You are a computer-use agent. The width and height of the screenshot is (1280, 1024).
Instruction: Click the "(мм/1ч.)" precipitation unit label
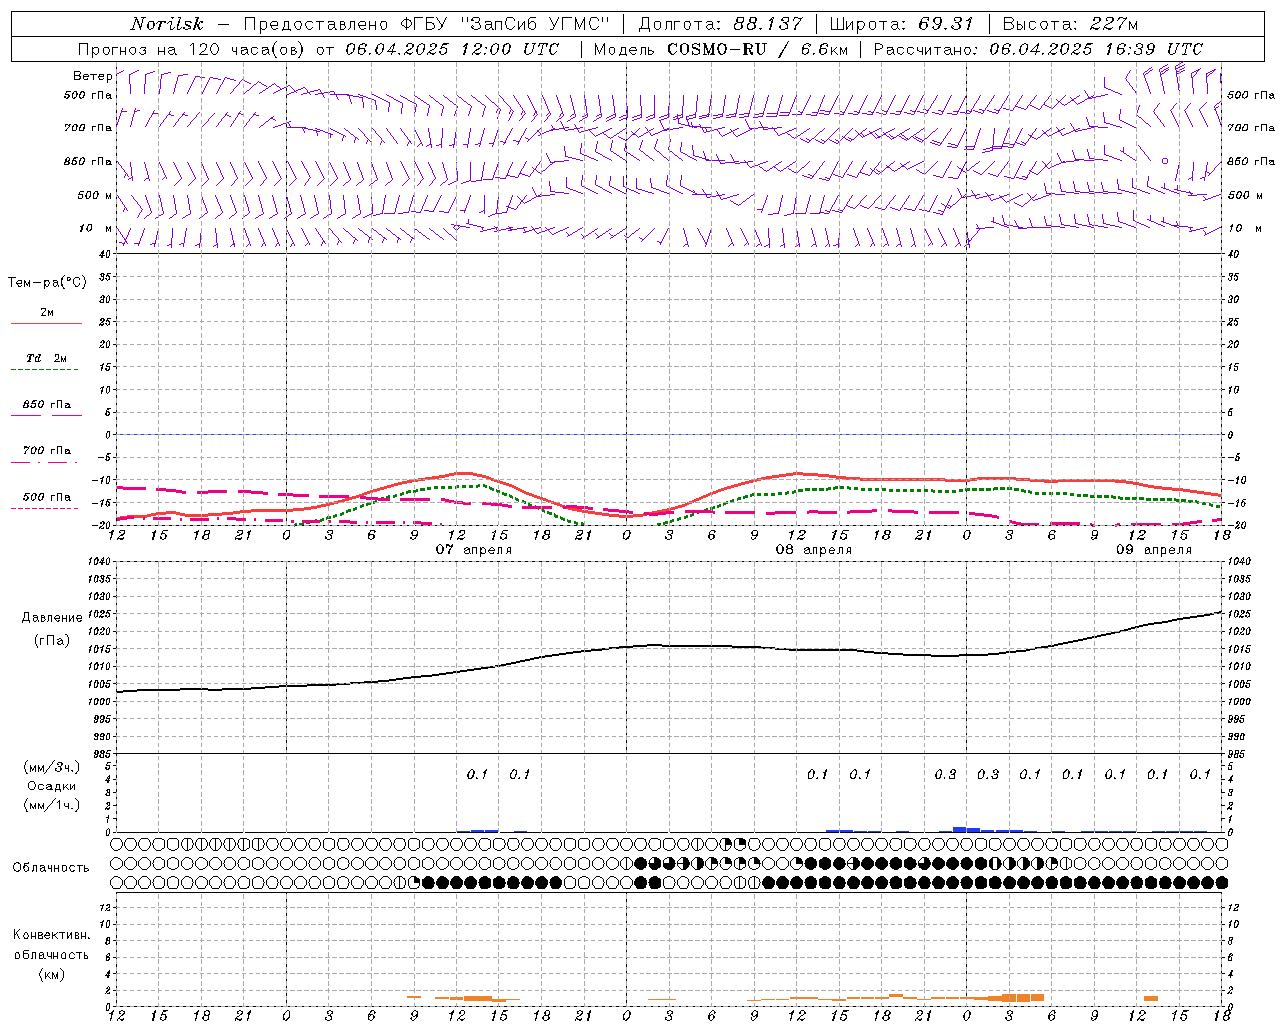pyautogui.click(x=52, y=805)
